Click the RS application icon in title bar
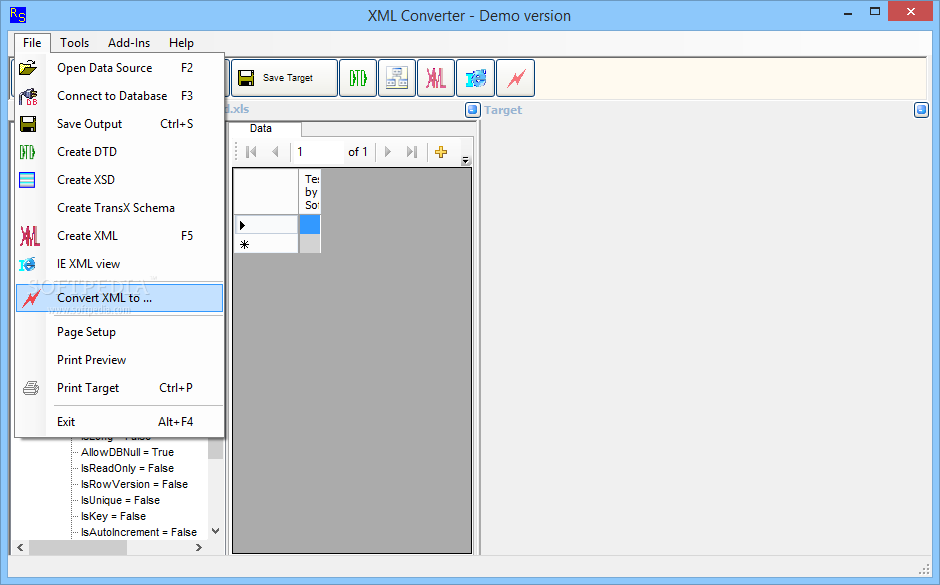The image size is (940, 585). click(18, 15)
